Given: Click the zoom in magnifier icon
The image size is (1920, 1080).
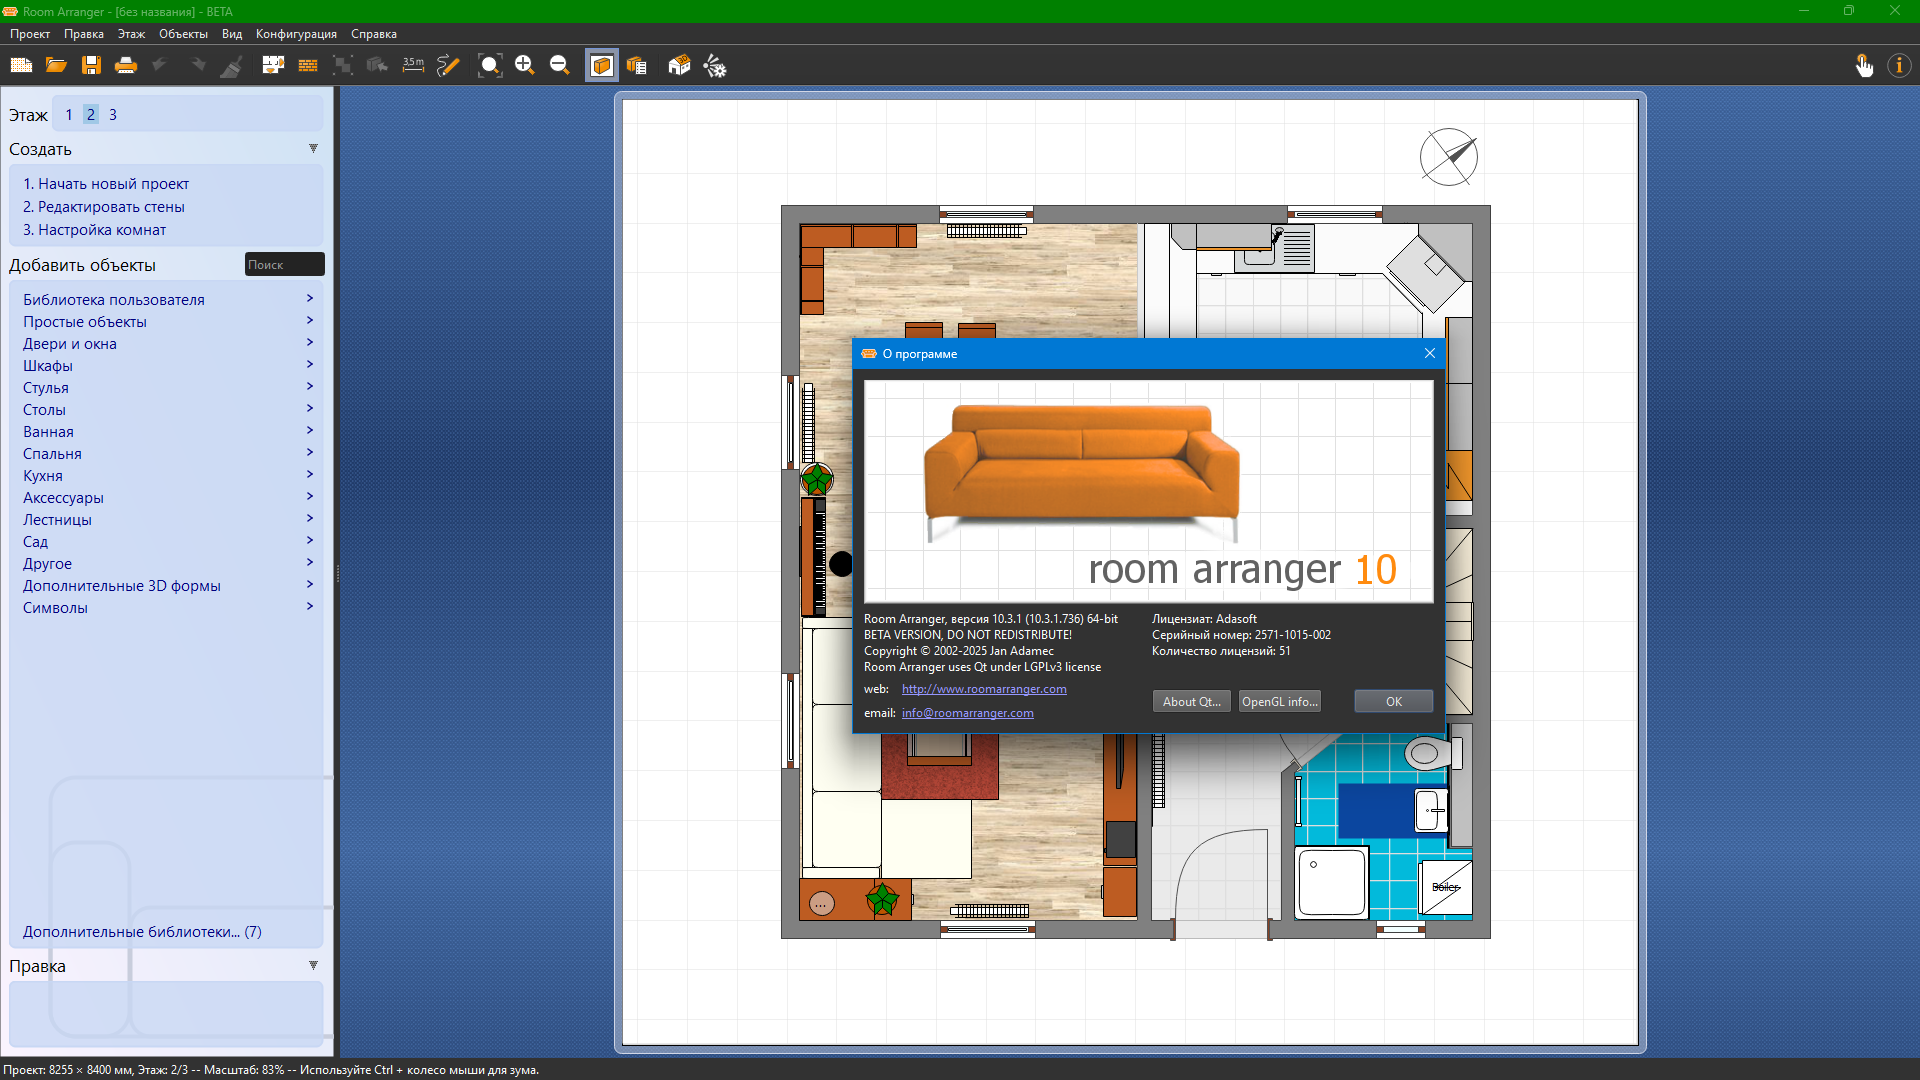Looking at the screenshot, I should (x=524, y=66).
